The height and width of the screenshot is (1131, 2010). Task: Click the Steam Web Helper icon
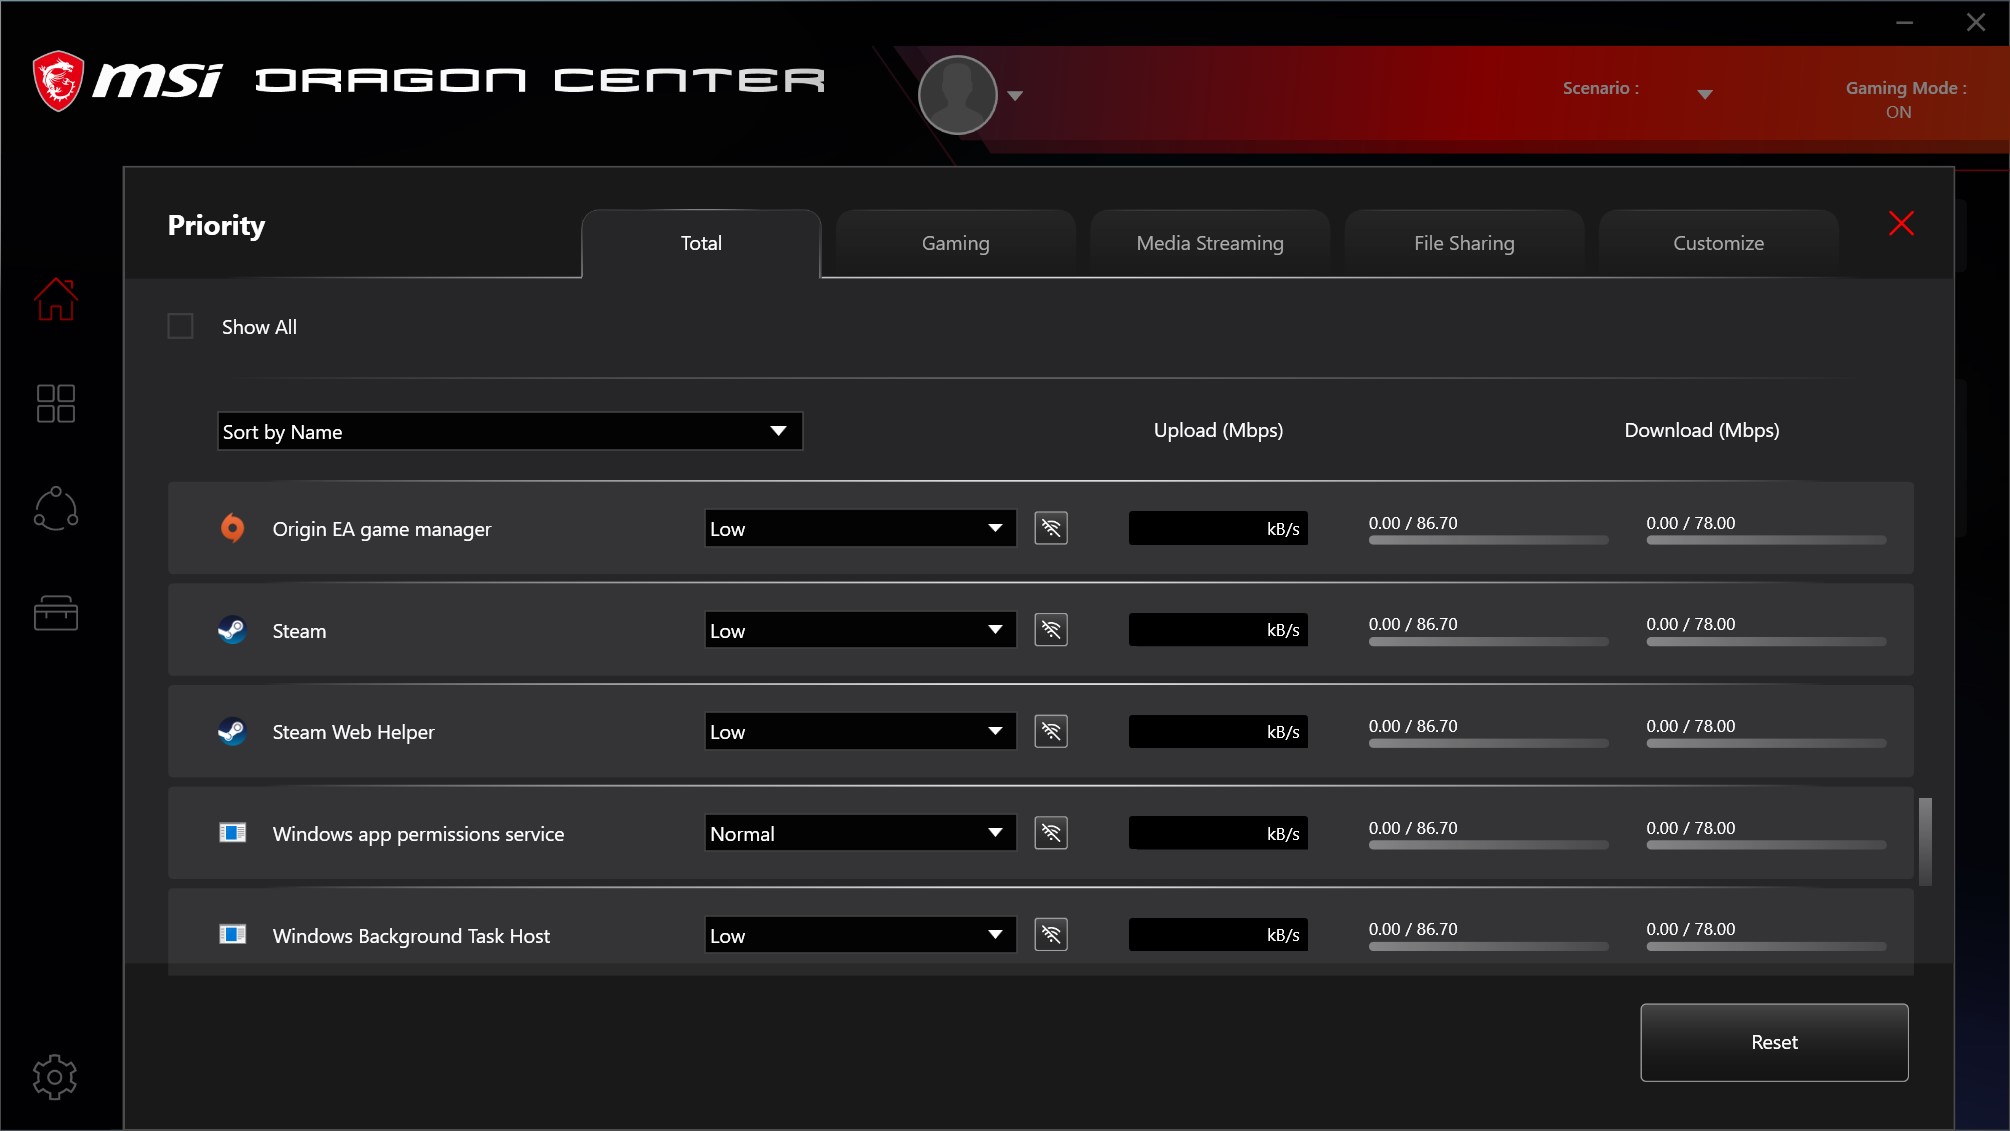[x=232, y=731]
